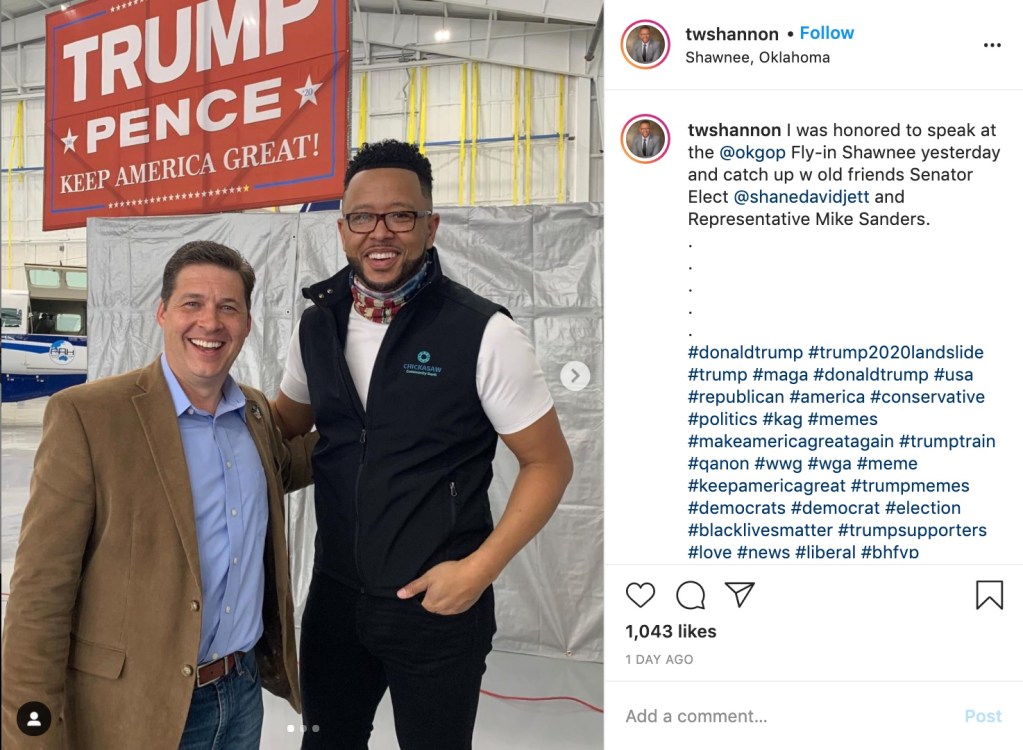Open twshannon username in header

point(732,34)
